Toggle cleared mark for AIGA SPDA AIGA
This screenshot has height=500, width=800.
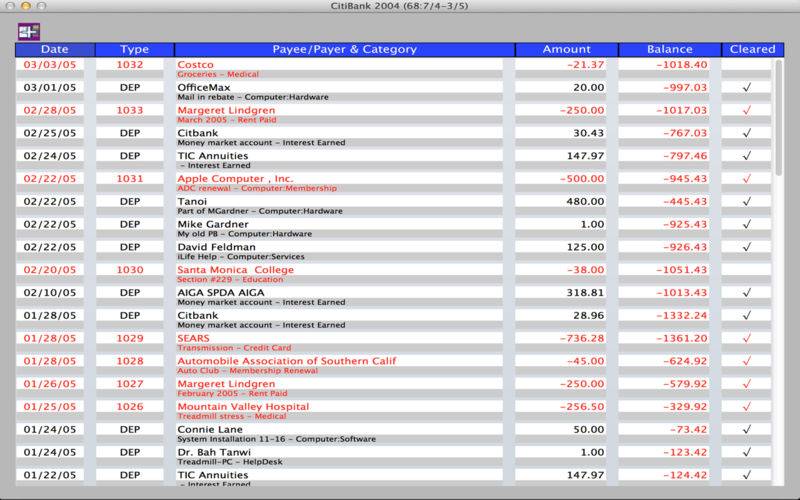[x=746, y=293]
